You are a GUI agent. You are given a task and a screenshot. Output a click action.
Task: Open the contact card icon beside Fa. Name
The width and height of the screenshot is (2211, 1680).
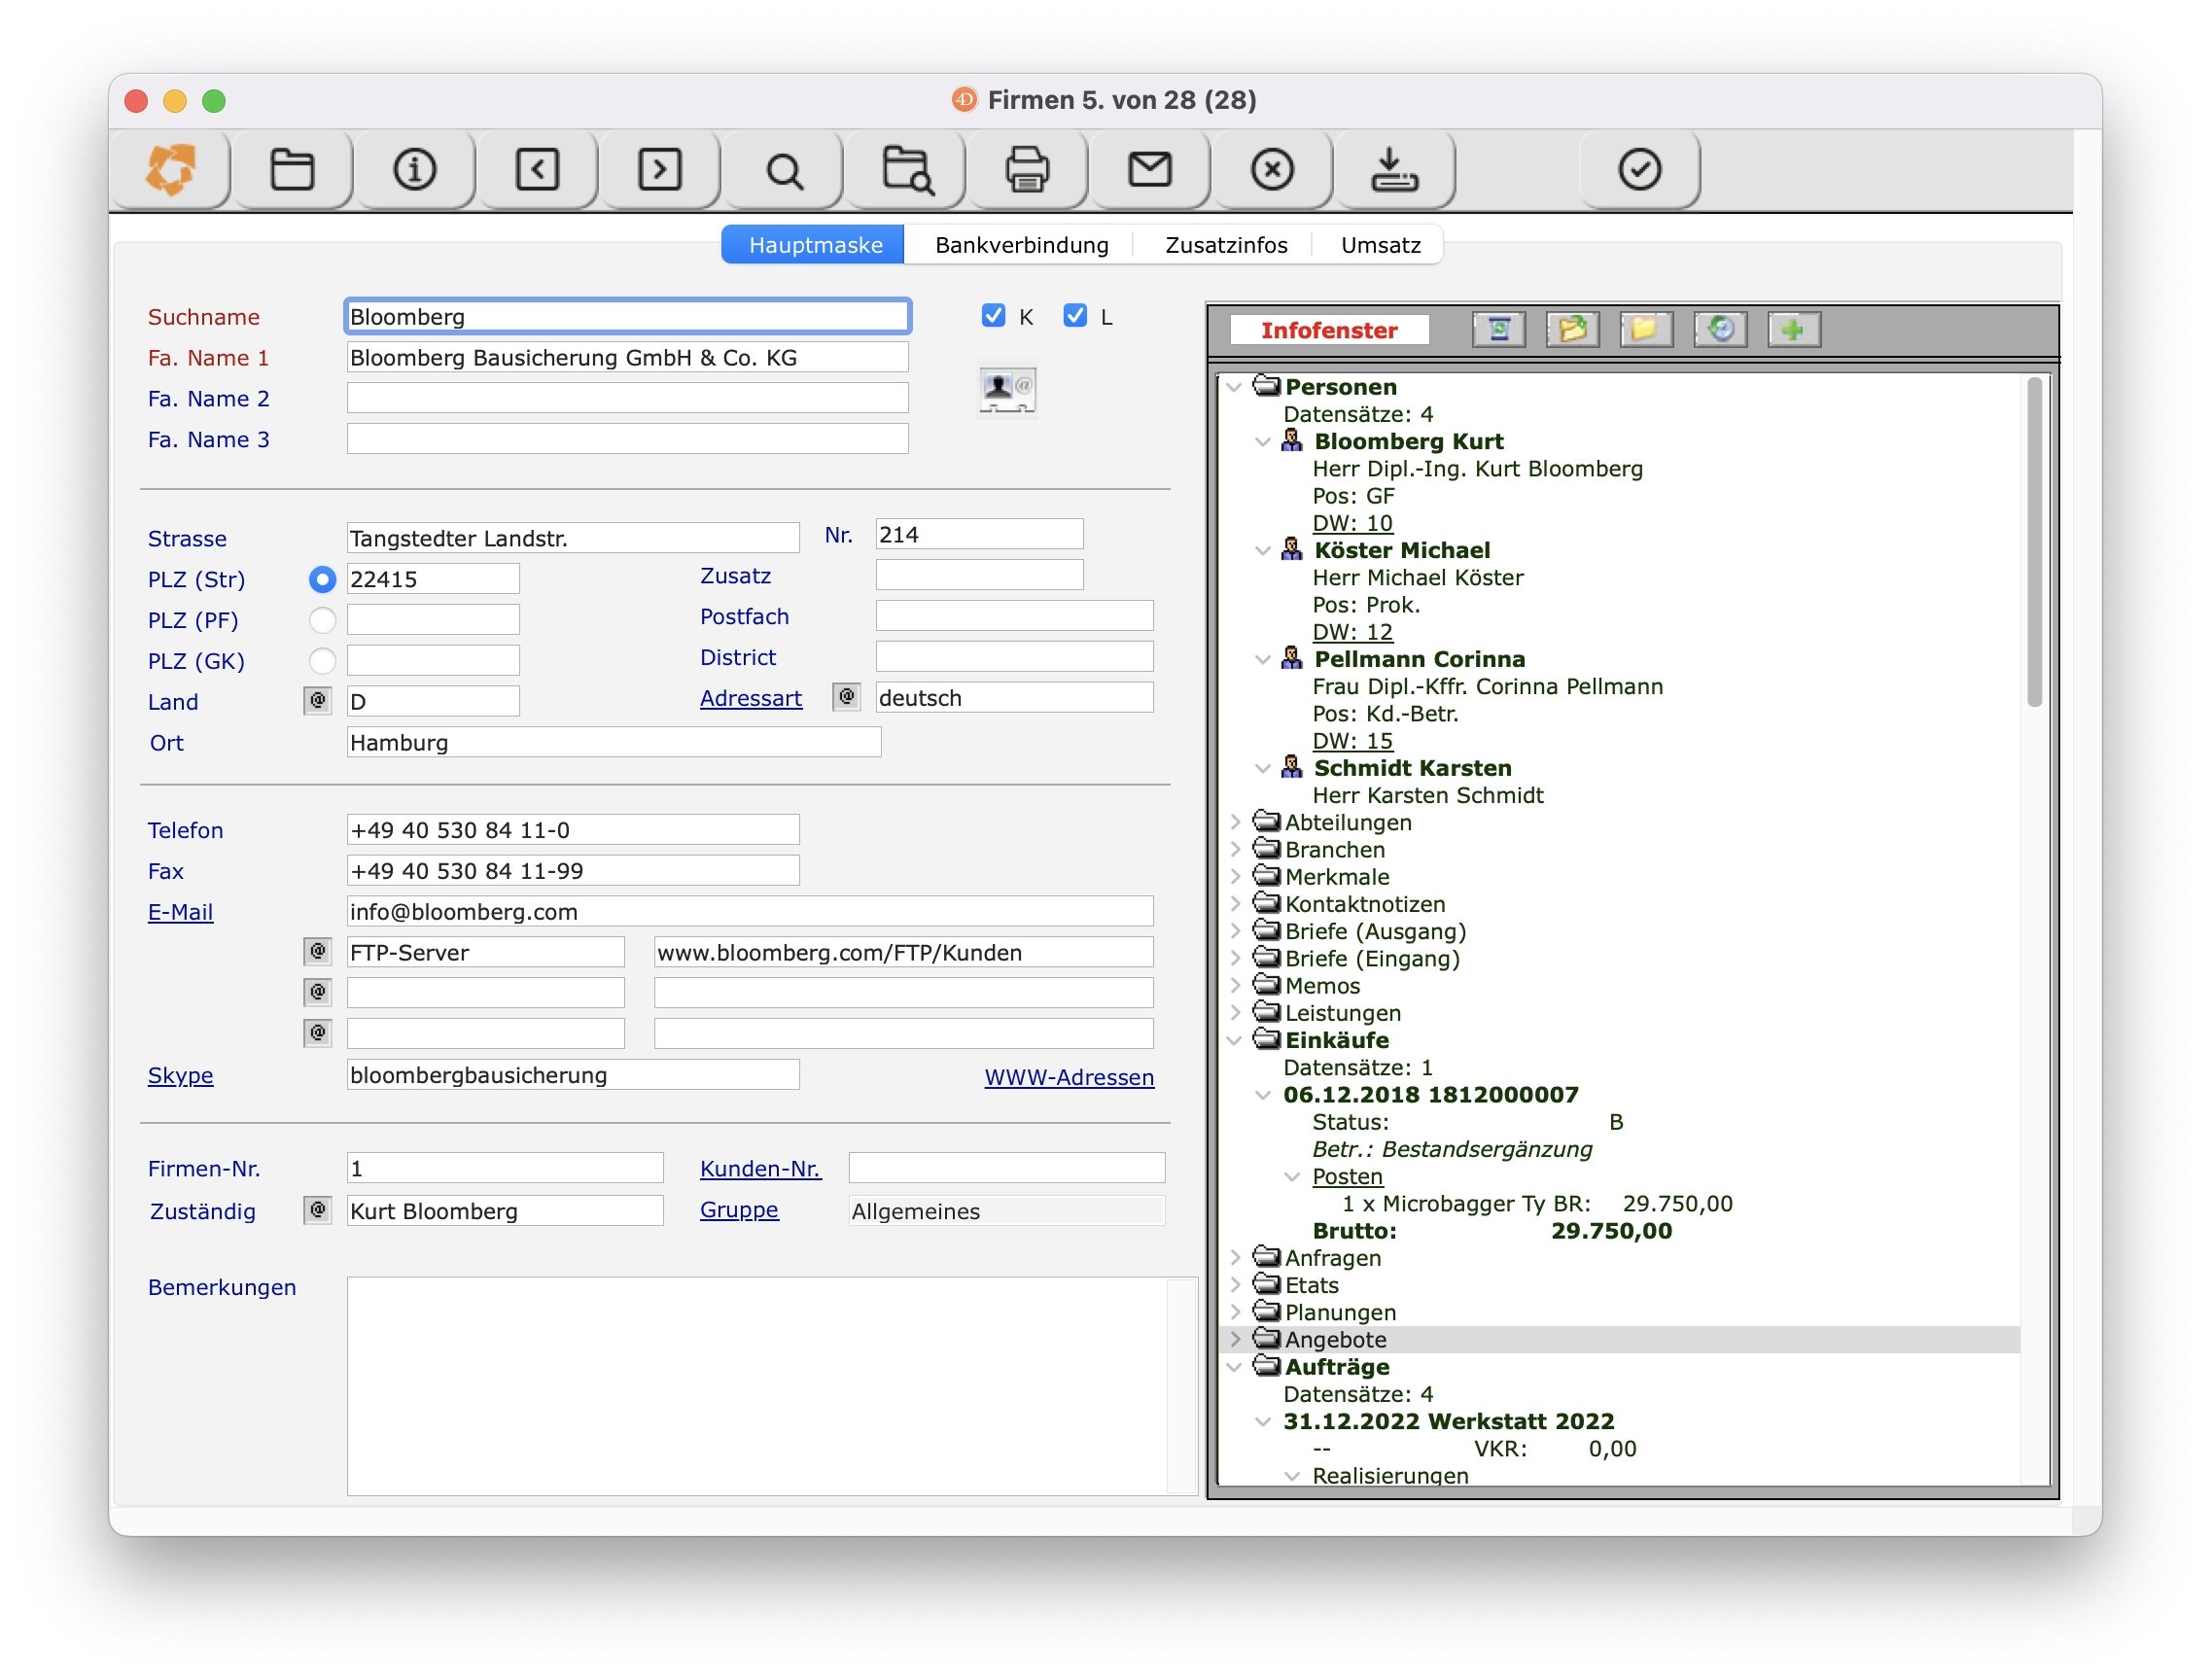tap(1006, 390)
